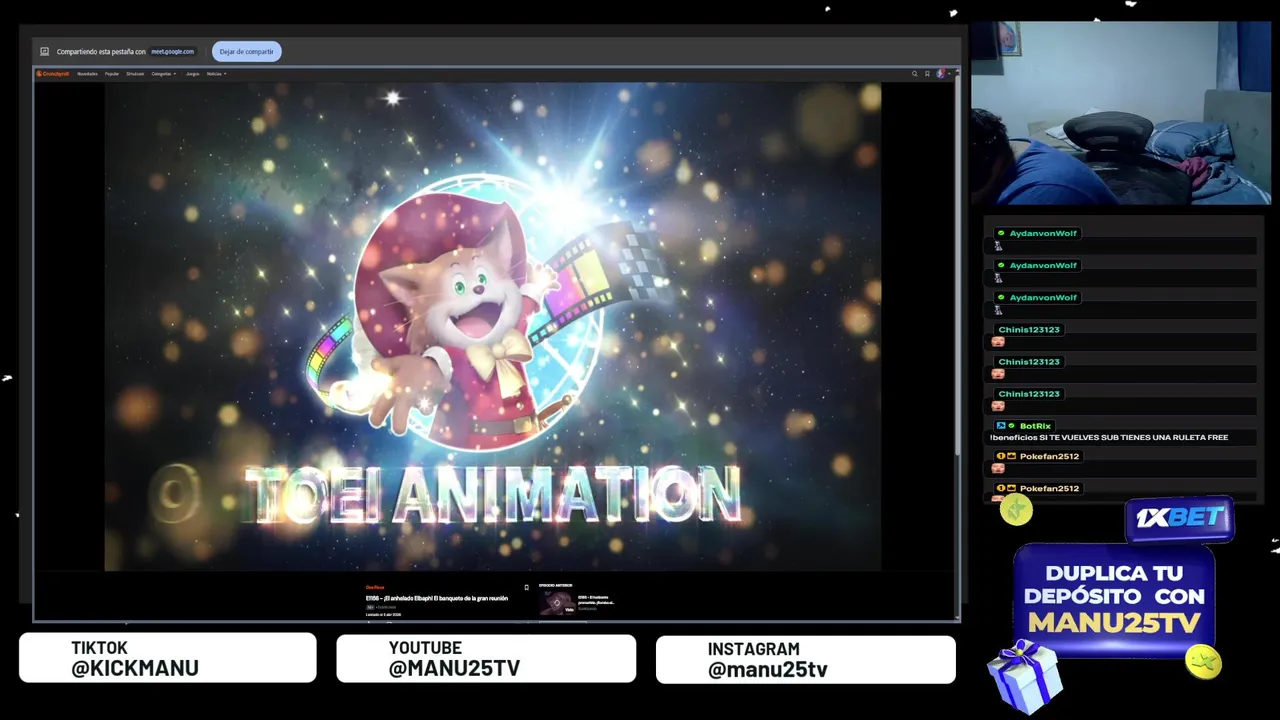1280x720 pixels.
Task: Click the Crunchyroll search icon
Action: (914, 74)
